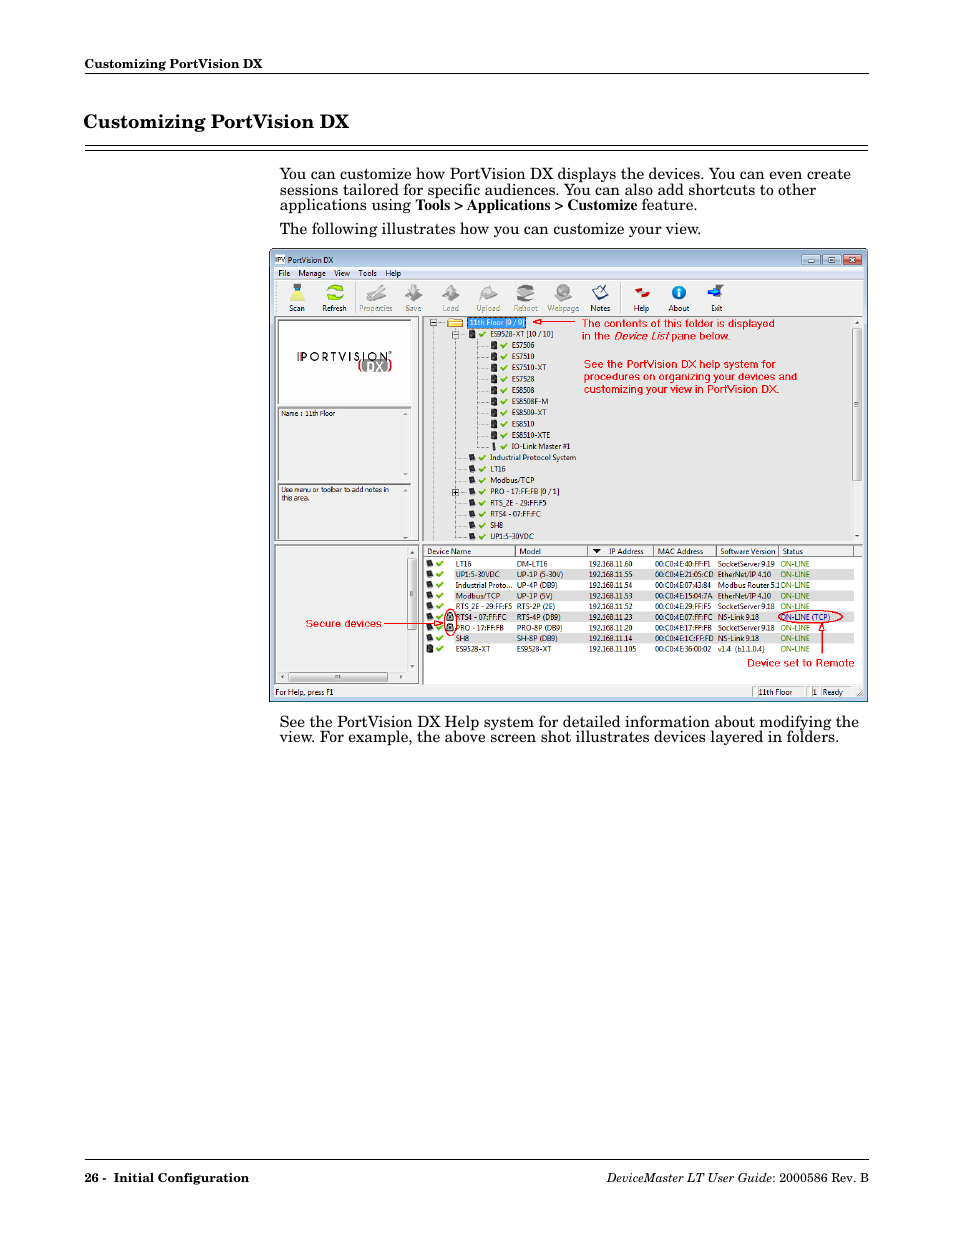Click the Name : 11th Floor info box
Screen dimensions: 954x1235
click(x=344, y=444)
